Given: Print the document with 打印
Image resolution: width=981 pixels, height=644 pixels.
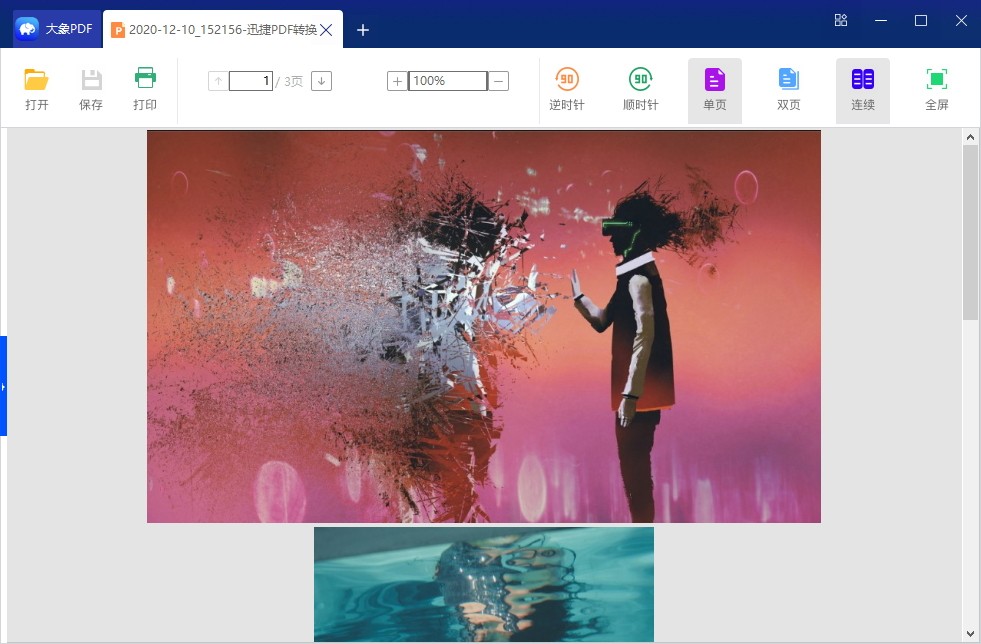Looking at the screenshot, I should coord(145,89).
